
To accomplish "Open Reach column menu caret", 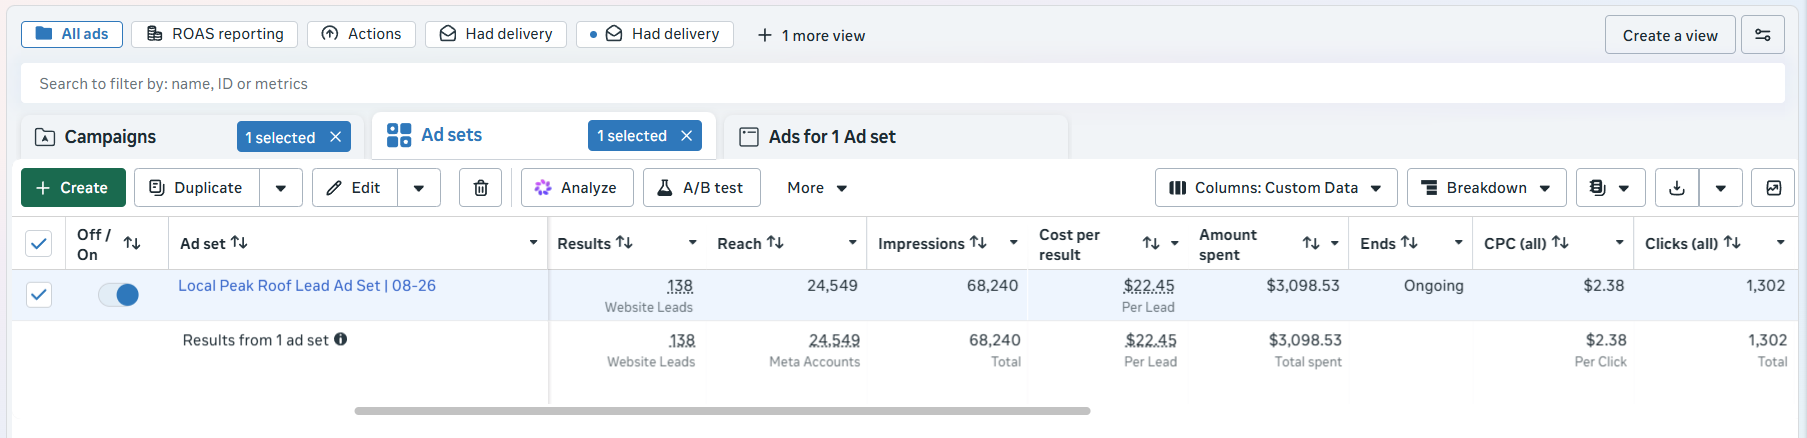I will [x=852, y=243].
